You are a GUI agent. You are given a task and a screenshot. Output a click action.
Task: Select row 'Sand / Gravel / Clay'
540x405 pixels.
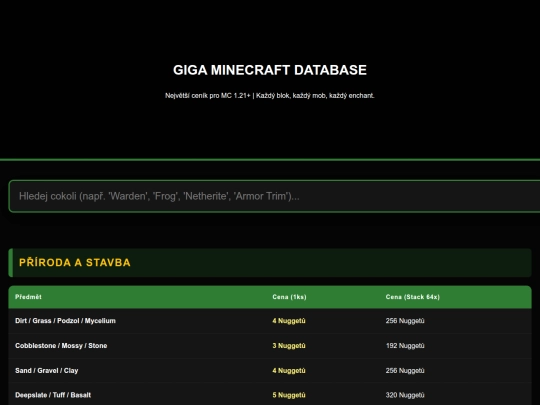pyautogui.click(x=270, y=370)
